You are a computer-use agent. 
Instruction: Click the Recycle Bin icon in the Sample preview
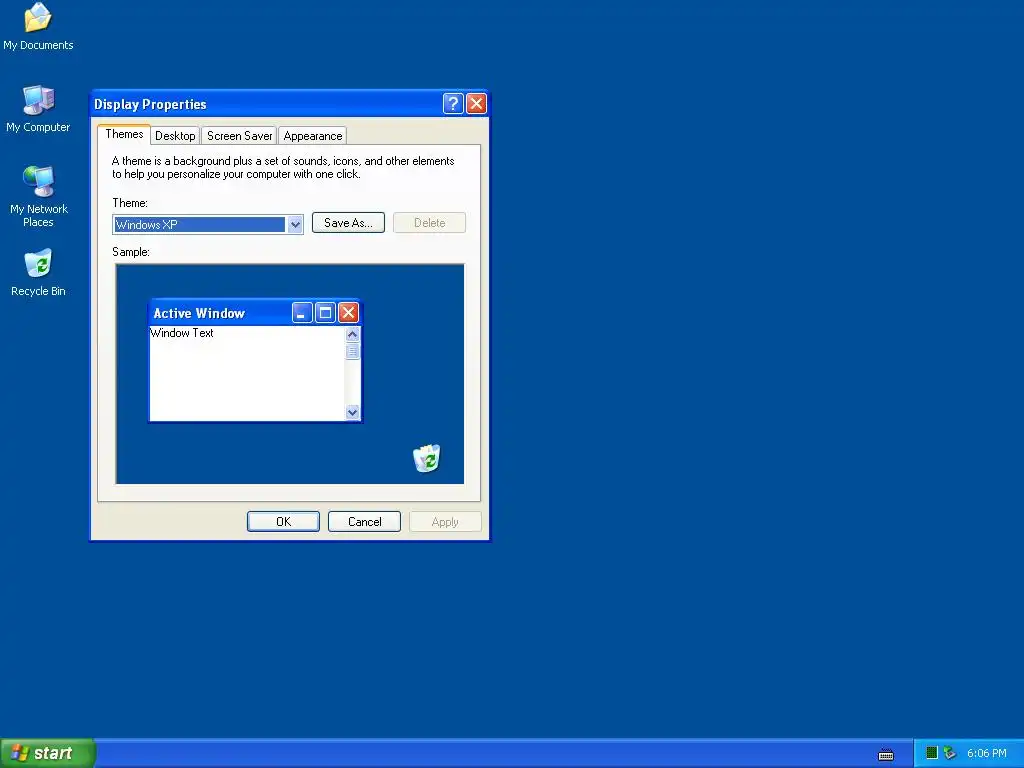click(427, 458)
